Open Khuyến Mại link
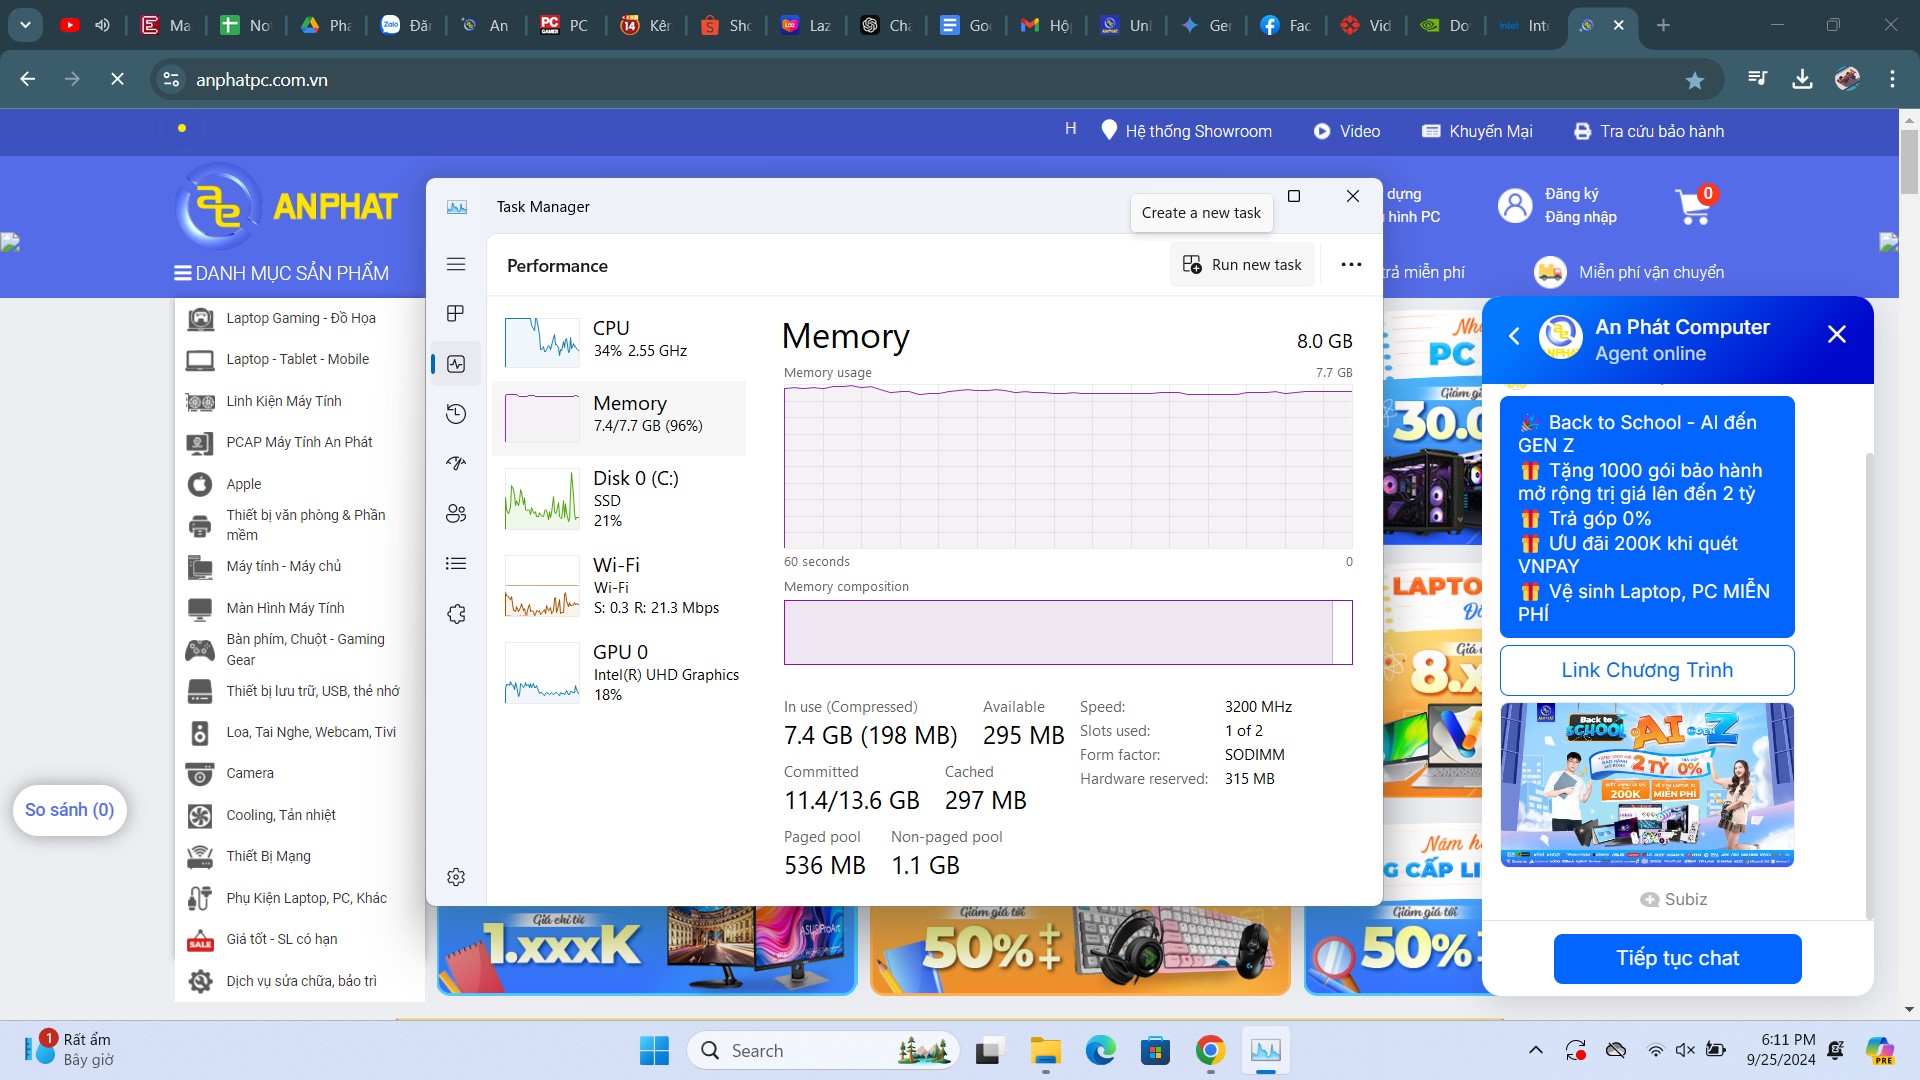 coord(1477,131)
